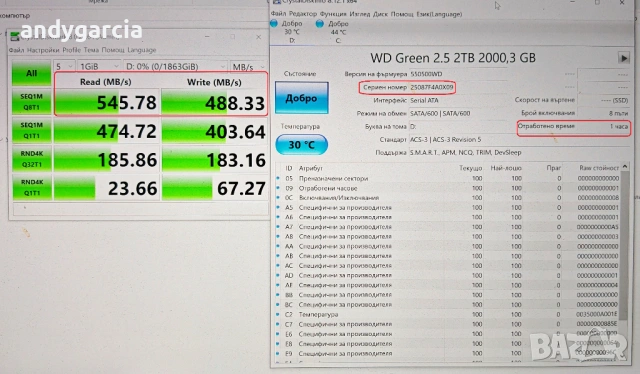Open Profile menu in CrystalDiskMark
This screenshot has width=640, height=374.
(x=71, y=50)
